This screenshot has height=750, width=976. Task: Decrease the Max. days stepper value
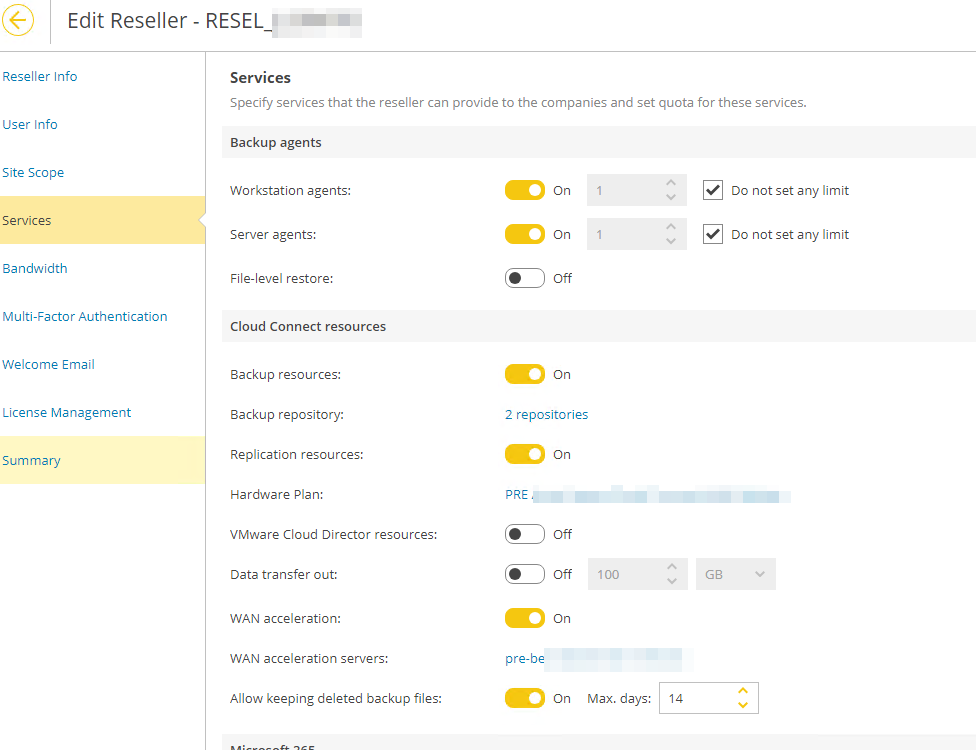pyautogui.click(x=742, y=705)
